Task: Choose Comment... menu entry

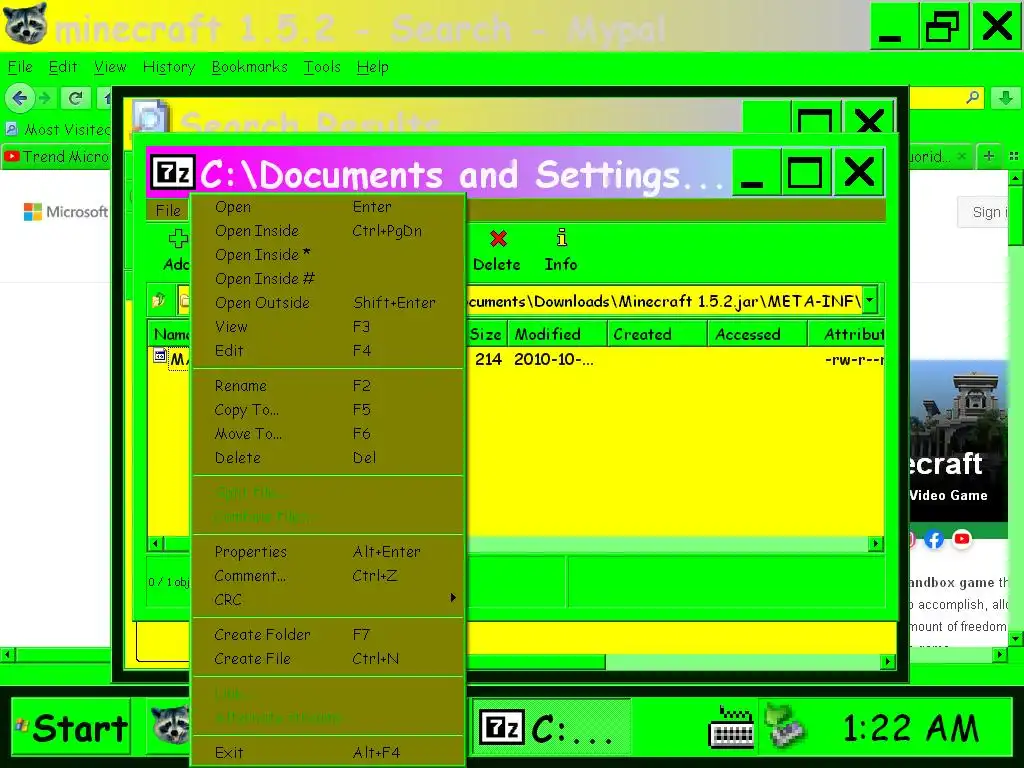Action: point(328,576)
